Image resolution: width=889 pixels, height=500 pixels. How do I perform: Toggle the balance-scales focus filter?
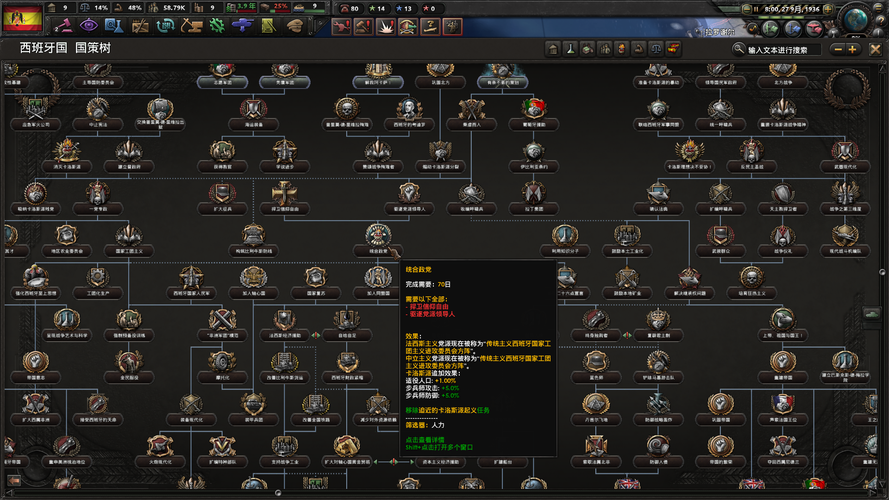pos(656,49)
